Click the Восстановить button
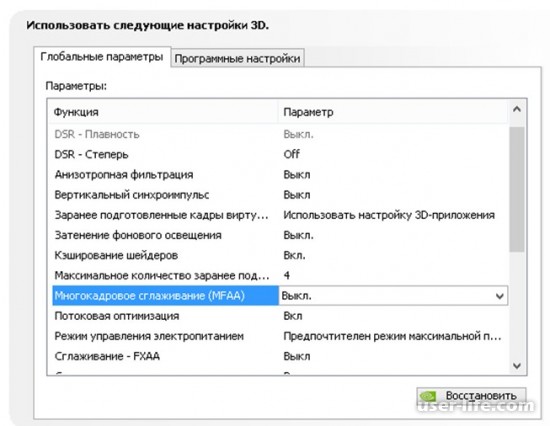This screenshot has width=550, height=426. (471, 396)
